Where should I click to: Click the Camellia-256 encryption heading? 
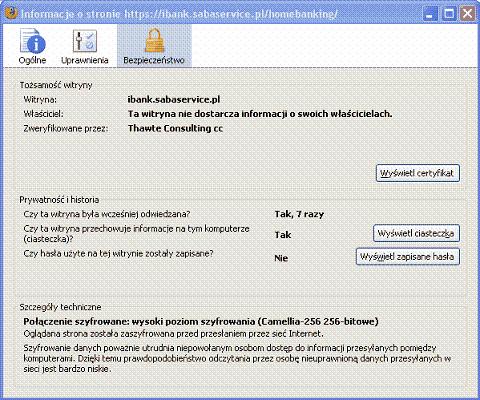click(x=201, y=322)
